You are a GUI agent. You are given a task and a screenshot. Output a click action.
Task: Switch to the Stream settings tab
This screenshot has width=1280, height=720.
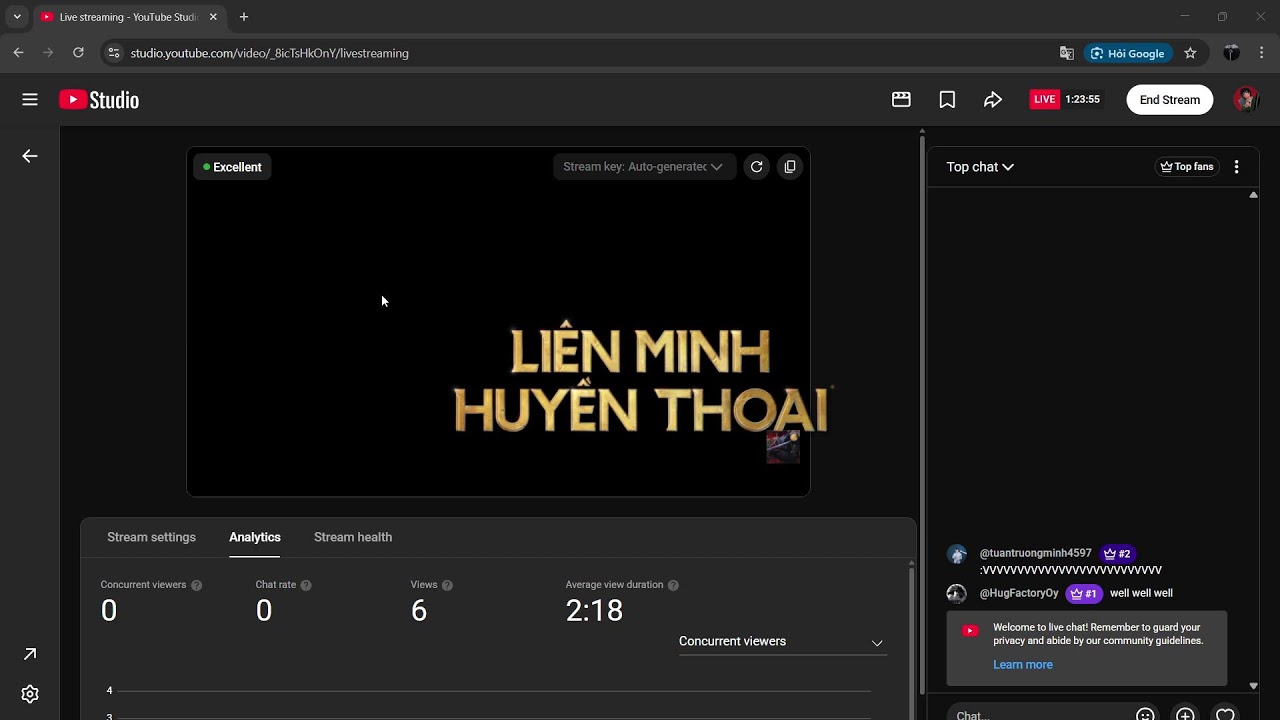click(x=151, y=537)
